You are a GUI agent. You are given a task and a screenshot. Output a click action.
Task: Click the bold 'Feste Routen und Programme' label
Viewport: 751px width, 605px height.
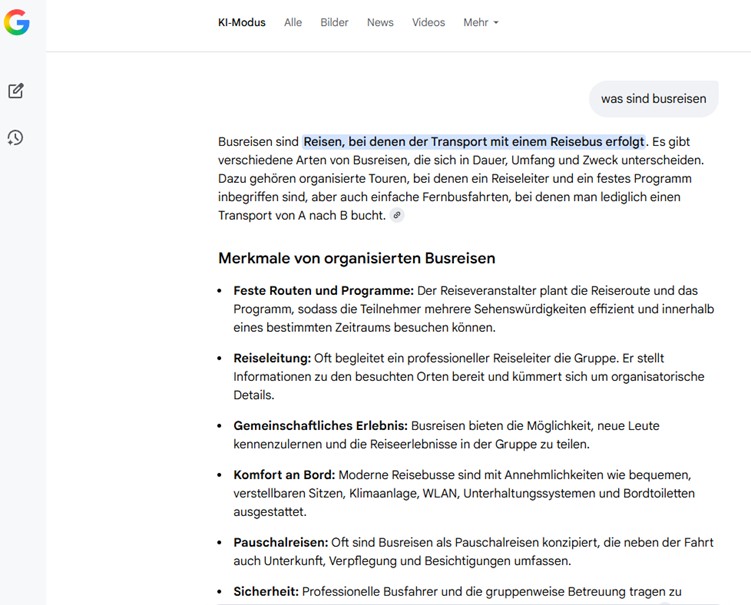pyautogui.click(x=323, y=290)
